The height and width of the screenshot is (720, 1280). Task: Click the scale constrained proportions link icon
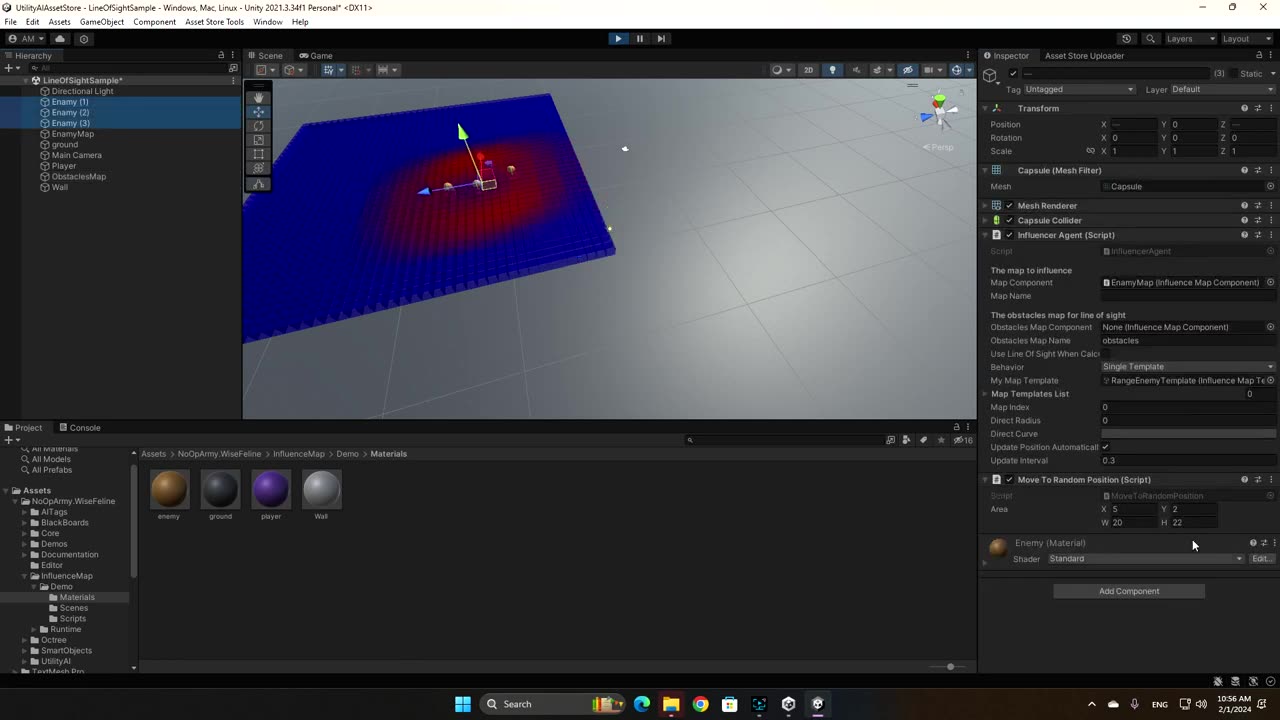tap(1090, 151)
